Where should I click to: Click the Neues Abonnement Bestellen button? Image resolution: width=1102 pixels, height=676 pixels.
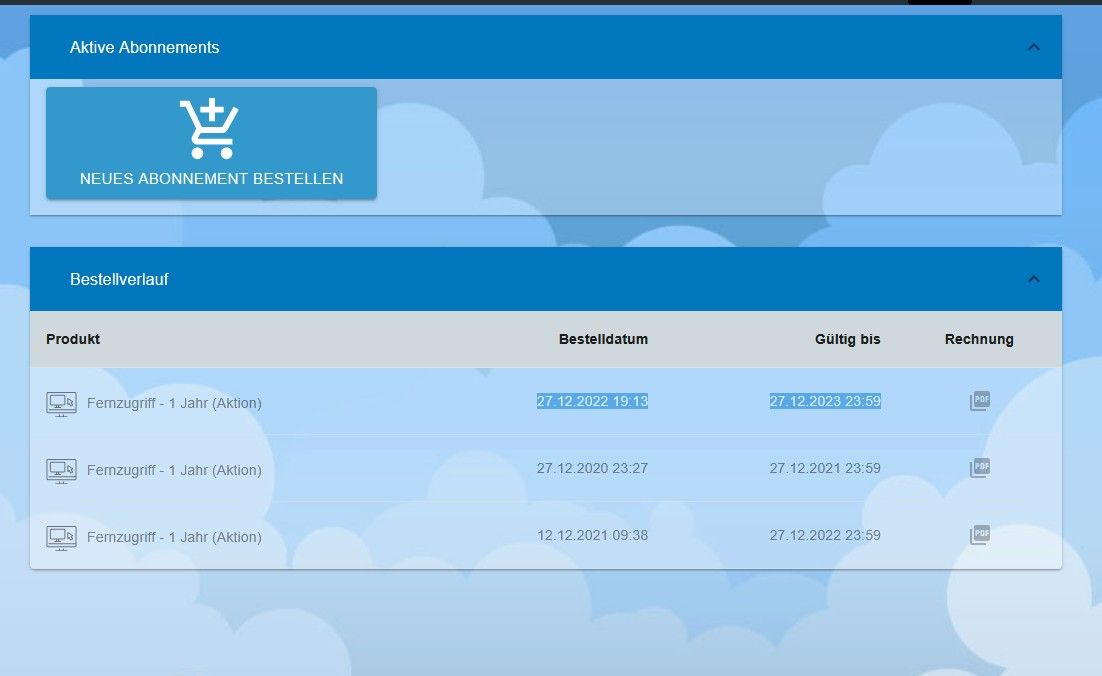(211, 143)
